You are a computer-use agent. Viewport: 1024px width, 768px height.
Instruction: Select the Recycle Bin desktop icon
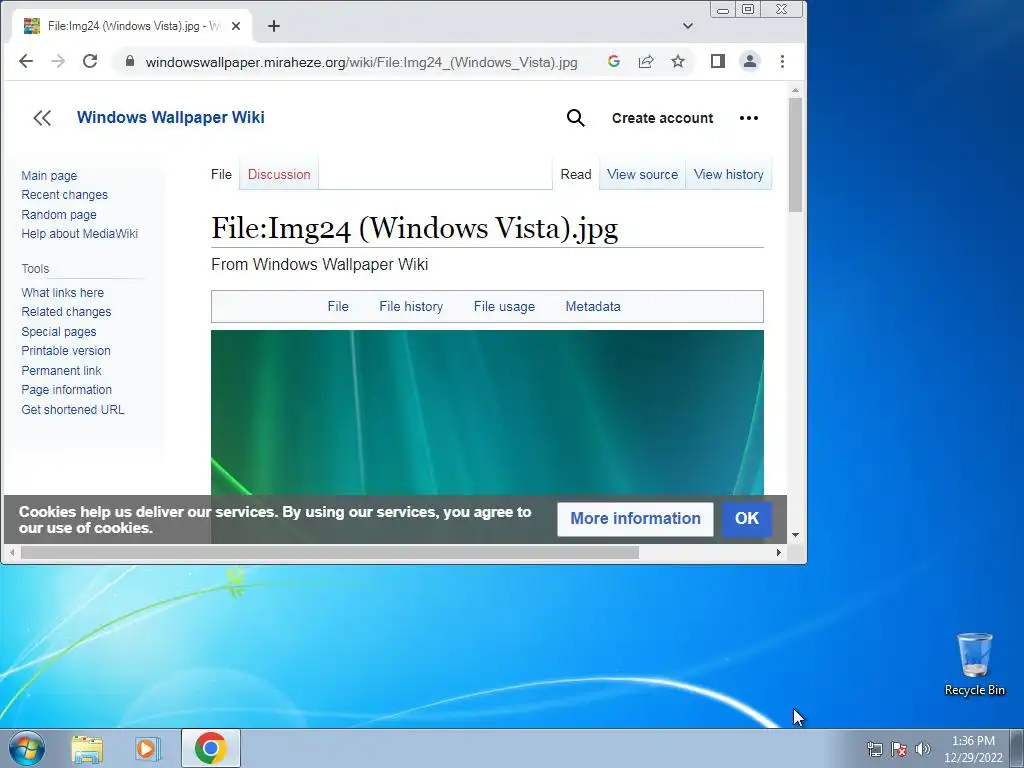(974, 664)
